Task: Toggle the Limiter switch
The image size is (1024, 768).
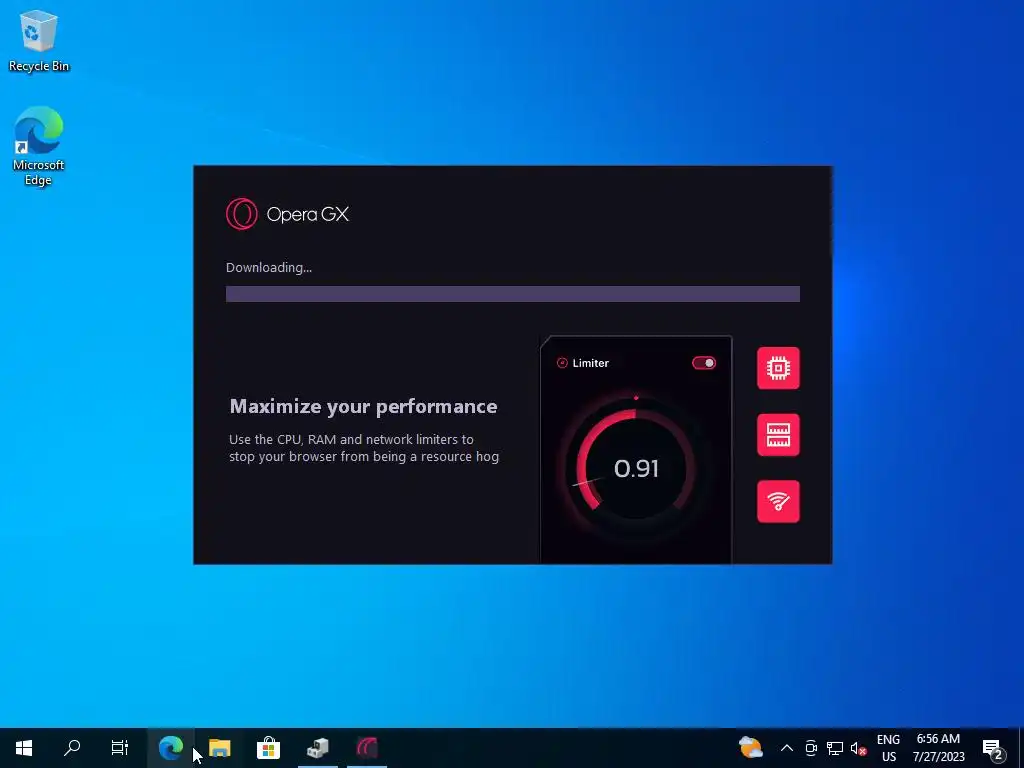Action: click(704, 363)
